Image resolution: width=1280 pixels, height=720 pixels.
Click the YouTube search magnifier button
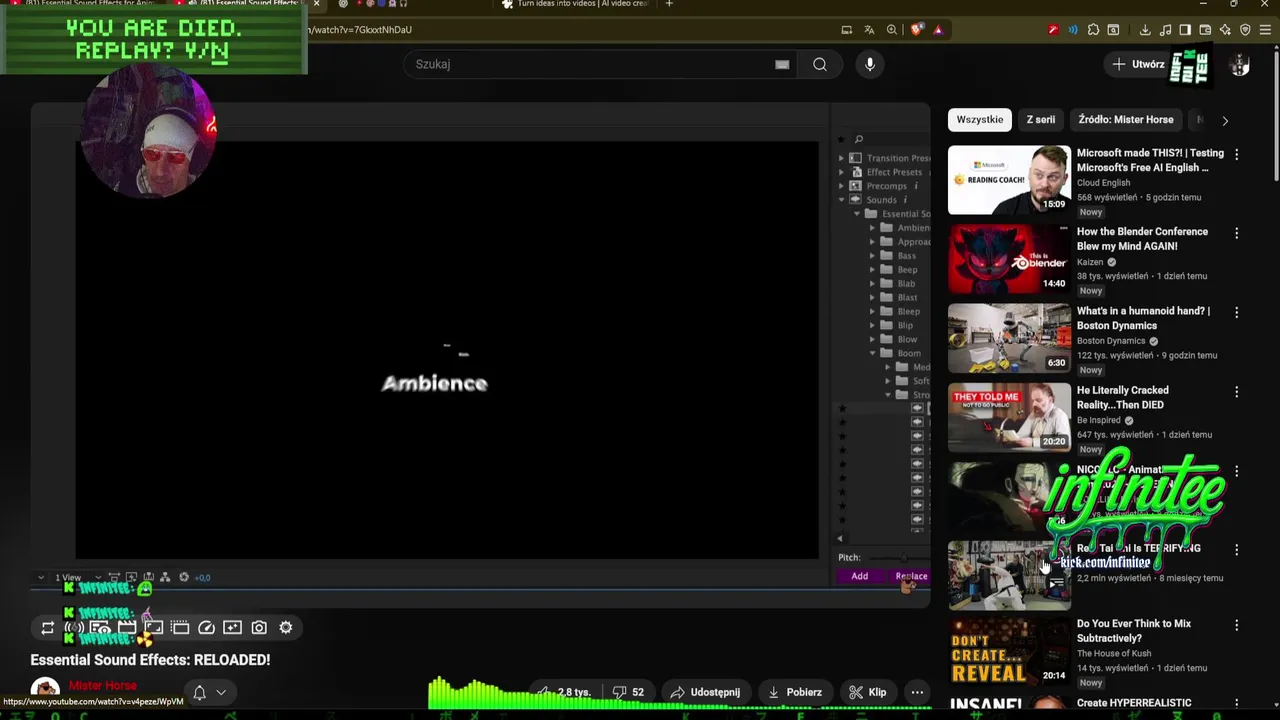[x=820, y=64]
